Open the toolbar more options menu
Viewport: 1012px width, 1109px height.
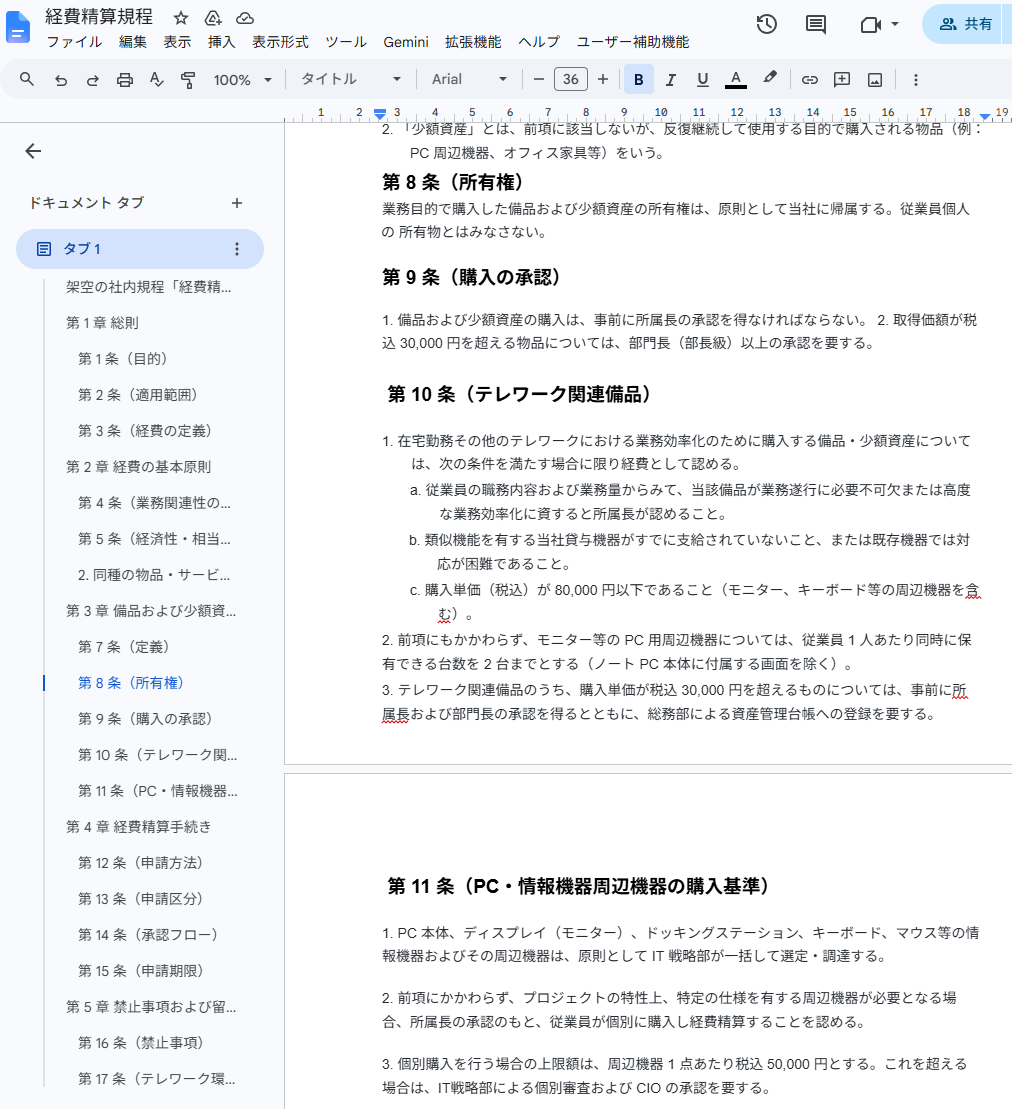pyautogui.click(x=916, y=80)
